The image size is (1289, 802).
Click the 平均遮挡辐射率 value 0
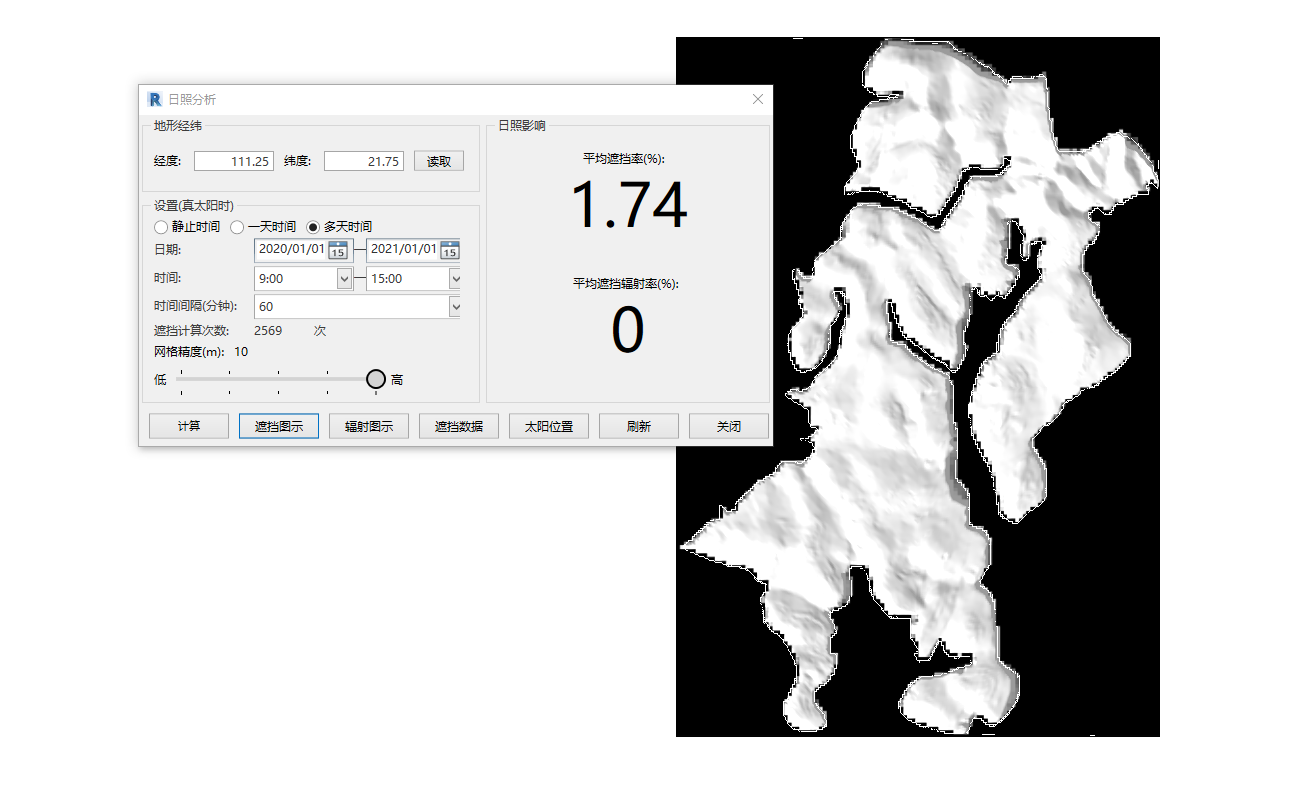627,331
